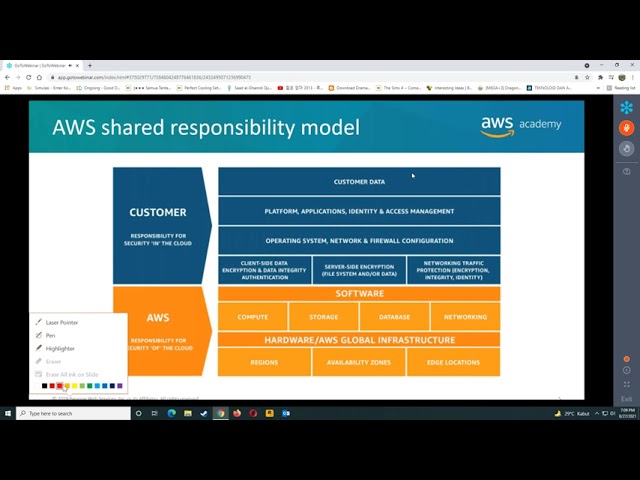Open the TEKNOLOGI DAN A bookmark
The height and width of the screenshot is (480, 640).
tap(549, 88)
